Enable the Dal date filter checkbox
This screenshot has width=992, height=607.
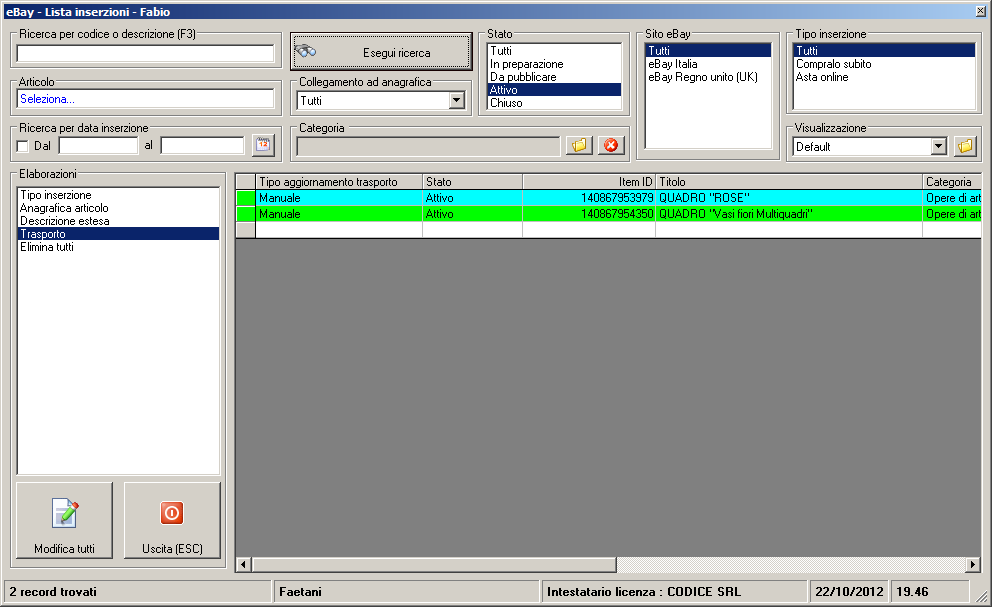pyautogui.click(x=23, y=146)
